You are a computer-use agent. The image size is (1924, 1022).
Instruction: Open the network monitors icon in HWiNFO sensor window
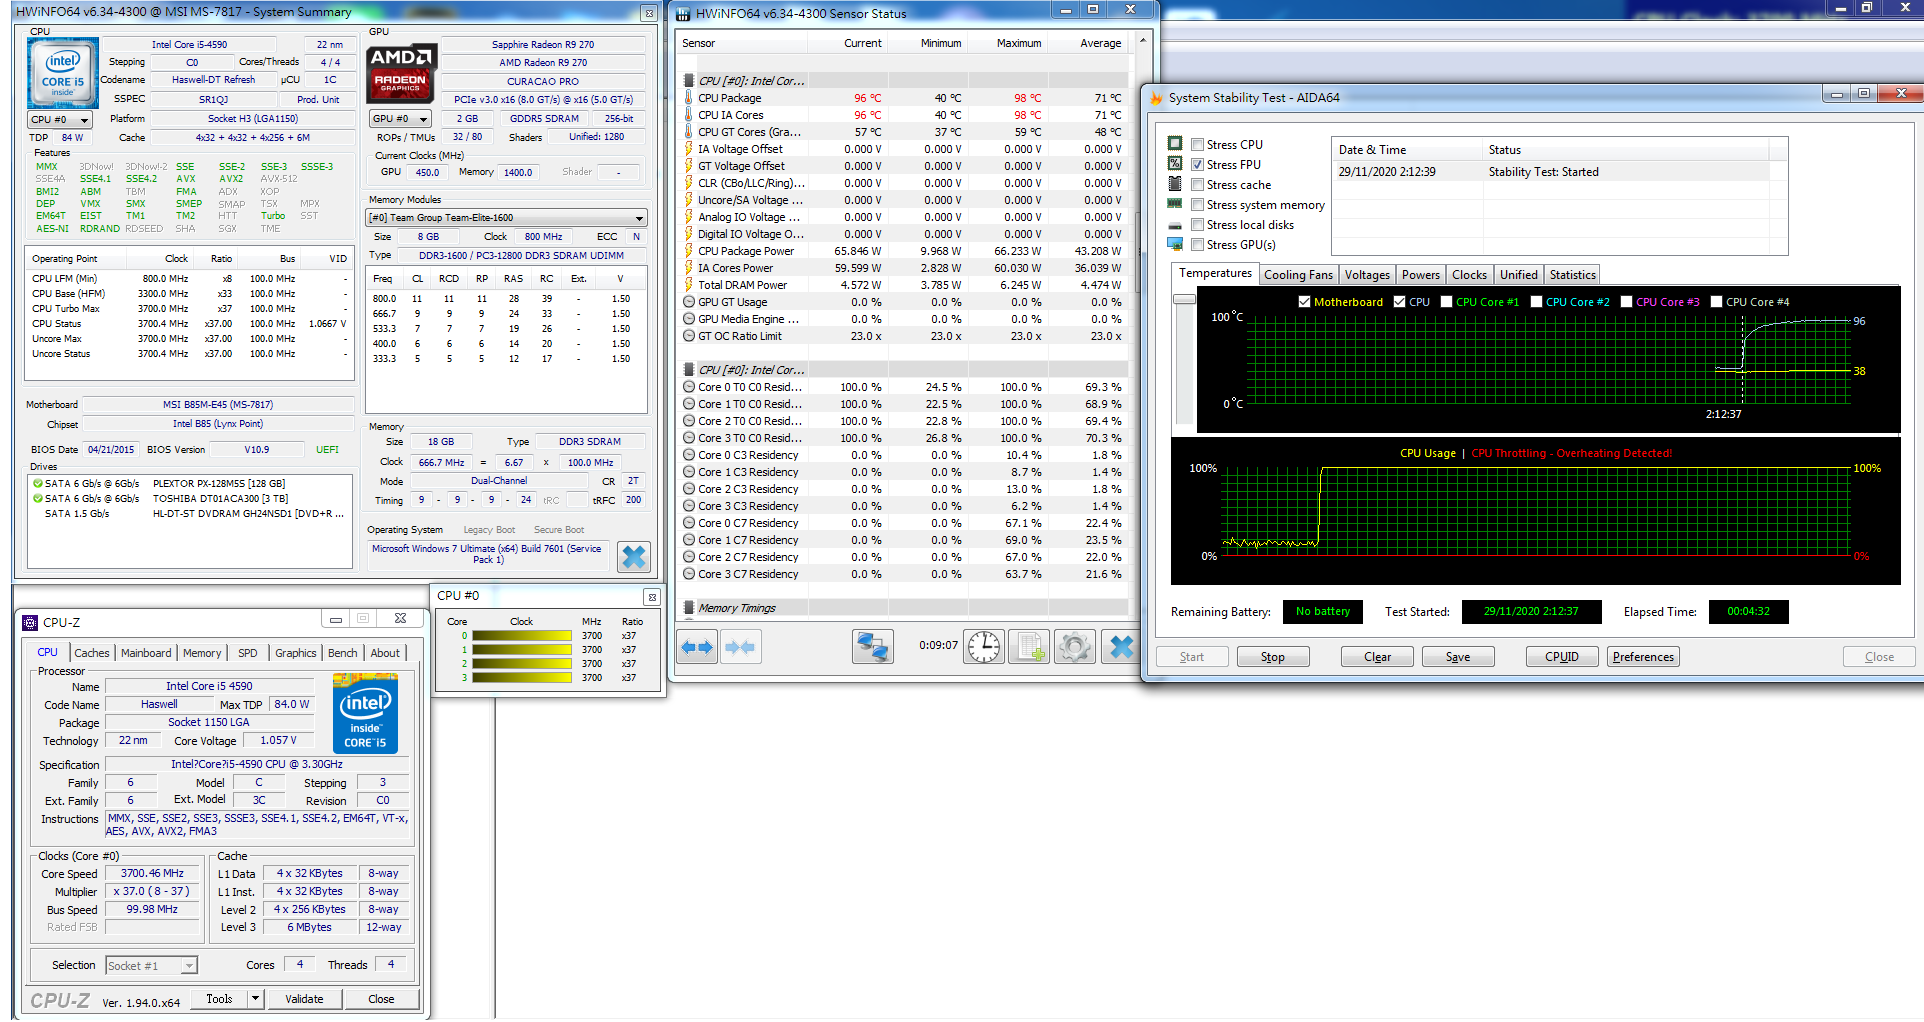[x=873, y=647]
